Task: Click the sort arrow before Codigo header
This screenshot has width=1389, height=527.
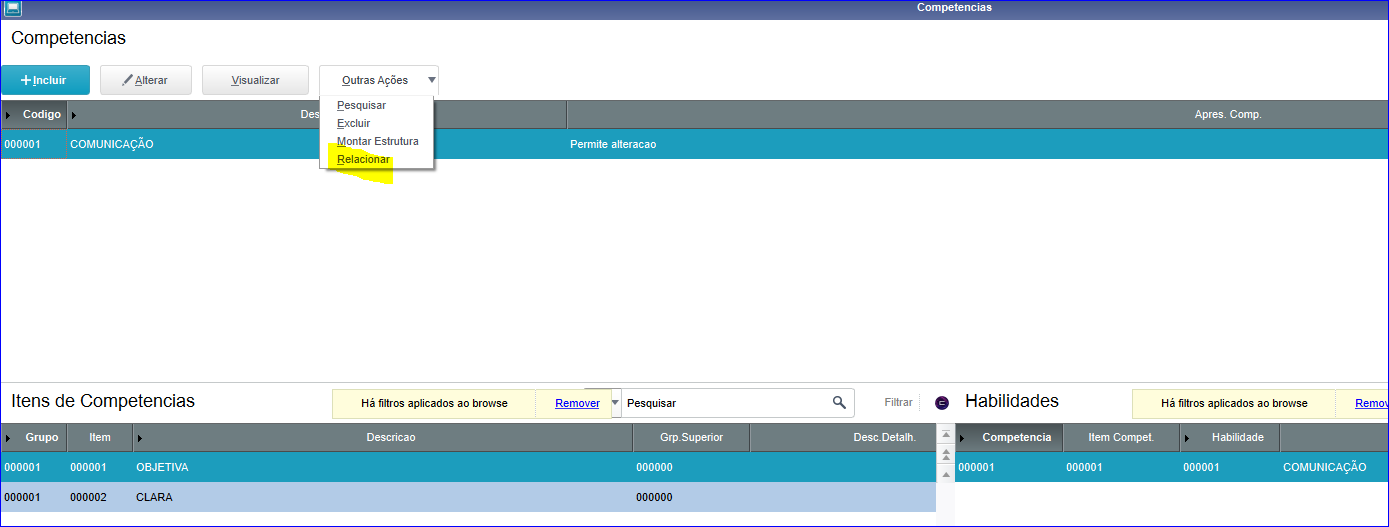Action: tap(8, 115)
